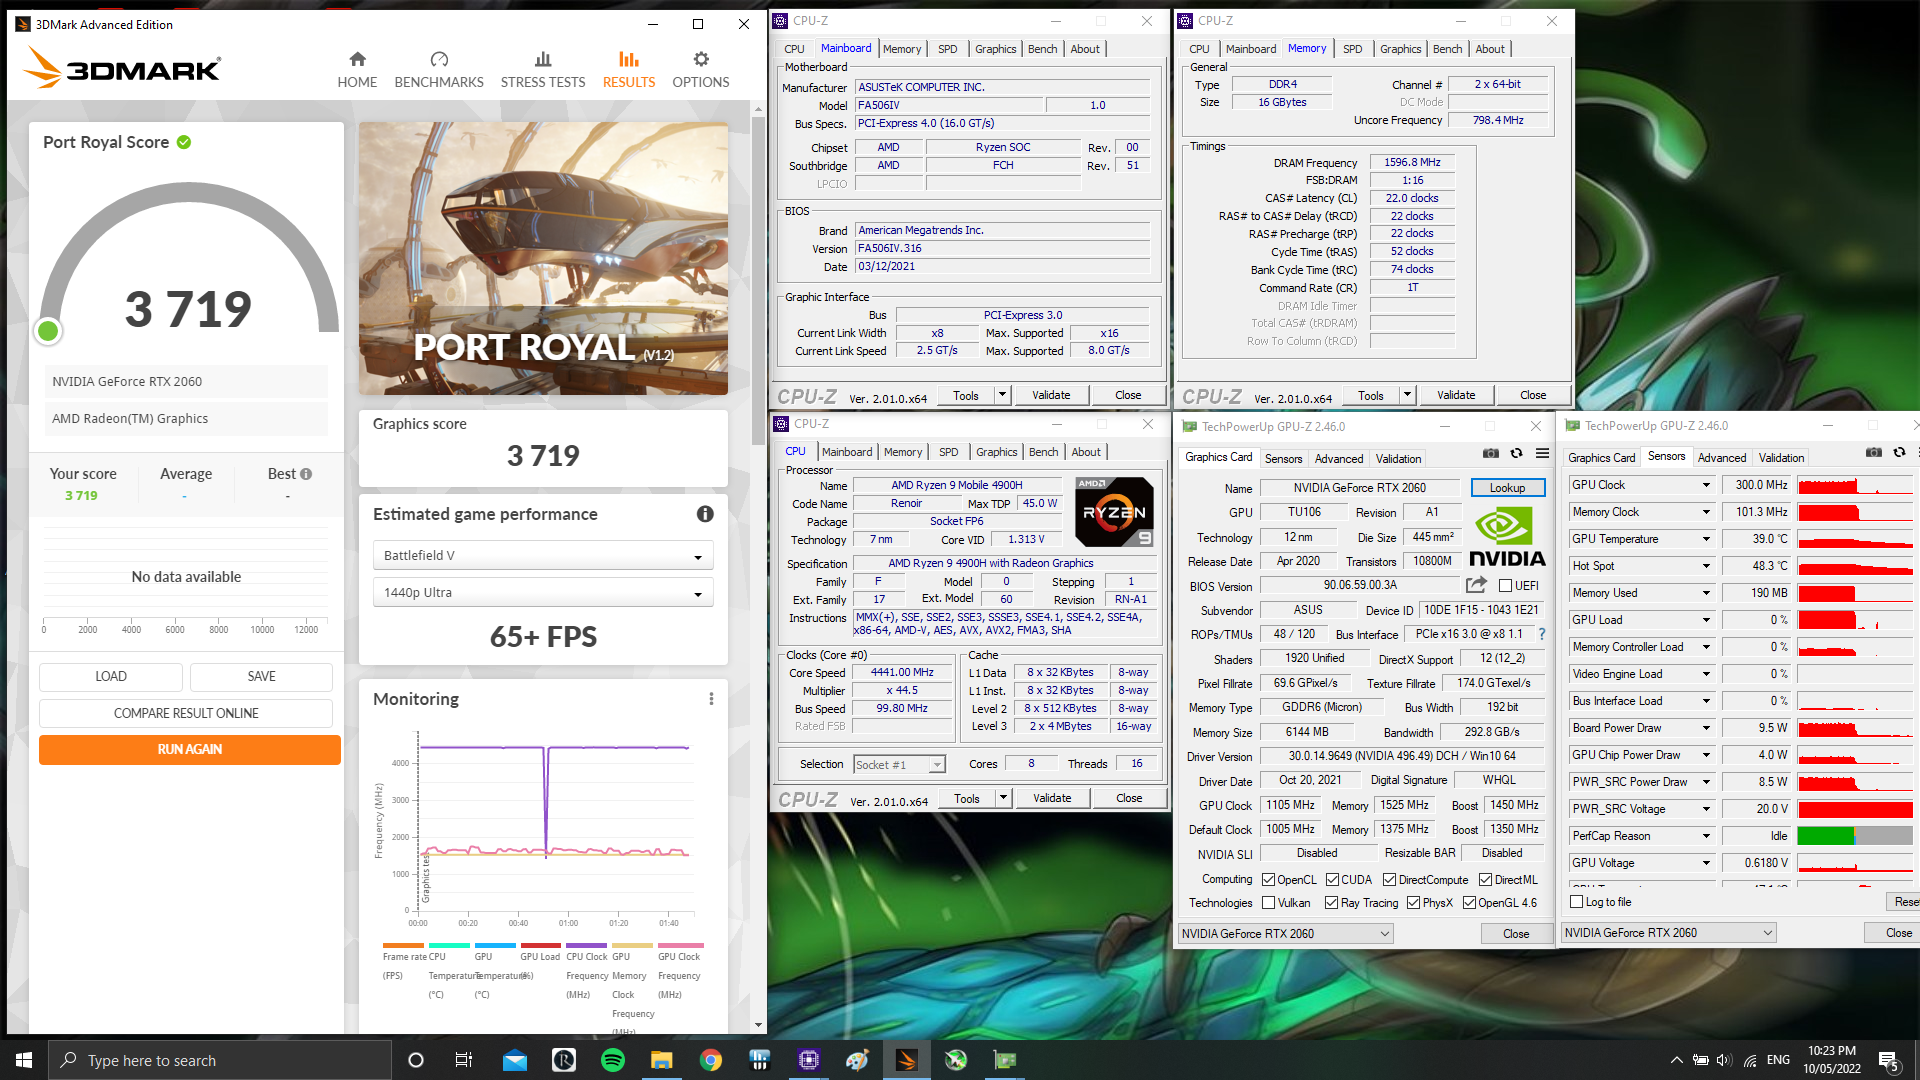This screenshot has width=1920, height=1080.
Task: Enable the Log to file checkbox
Action: [x=1577, y=902]
